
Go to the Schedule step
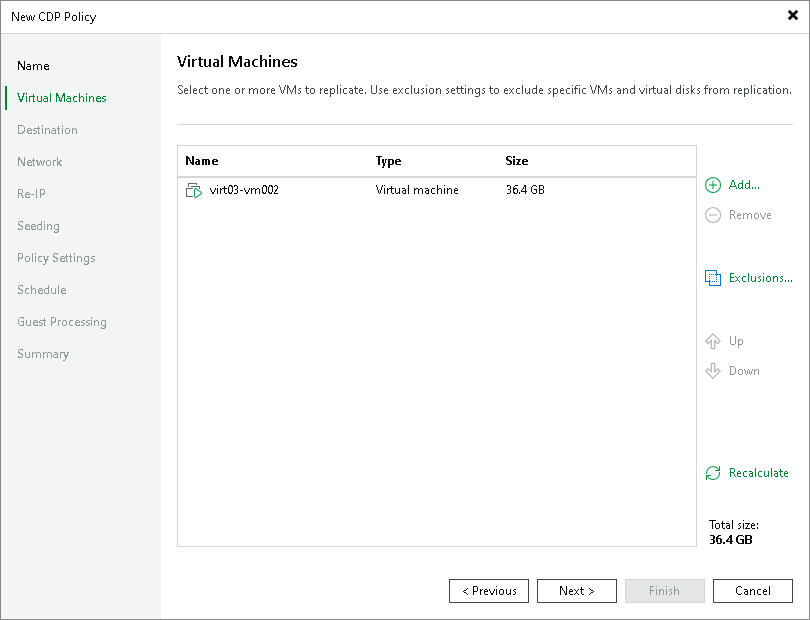point(41,290)
